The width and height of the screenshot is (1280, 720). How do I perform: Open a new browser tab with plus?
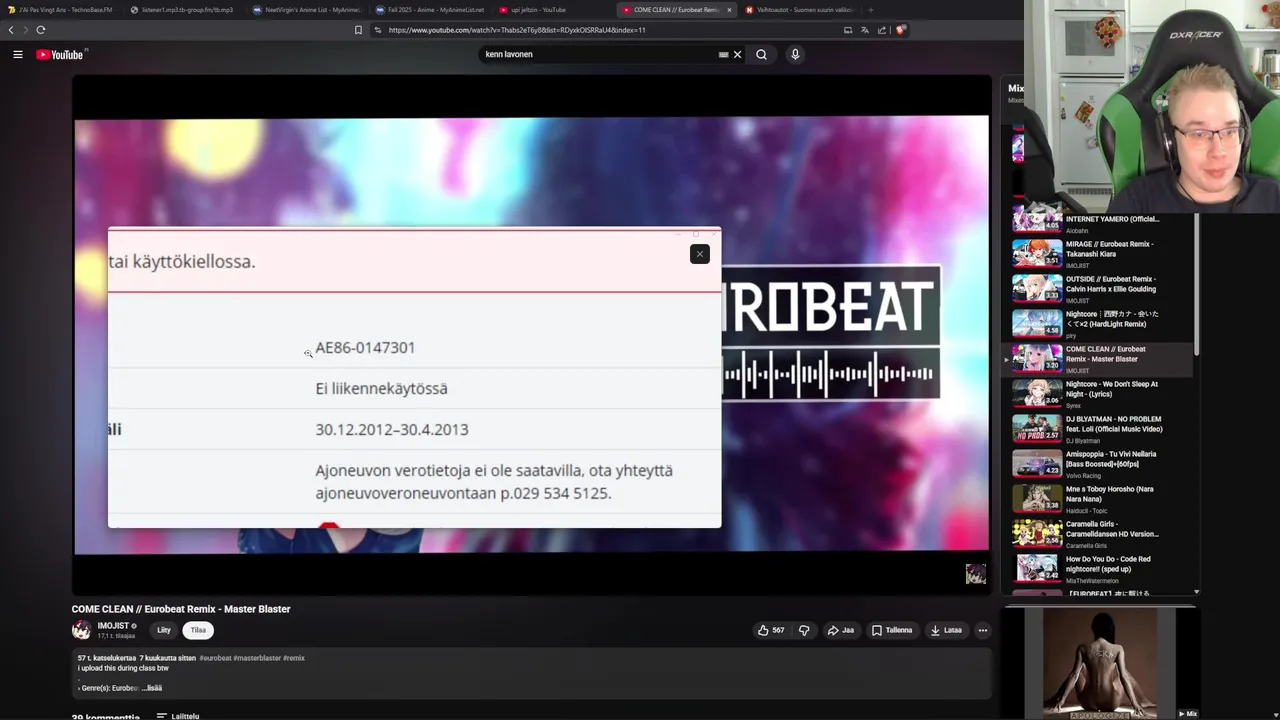tap(870, 10)
